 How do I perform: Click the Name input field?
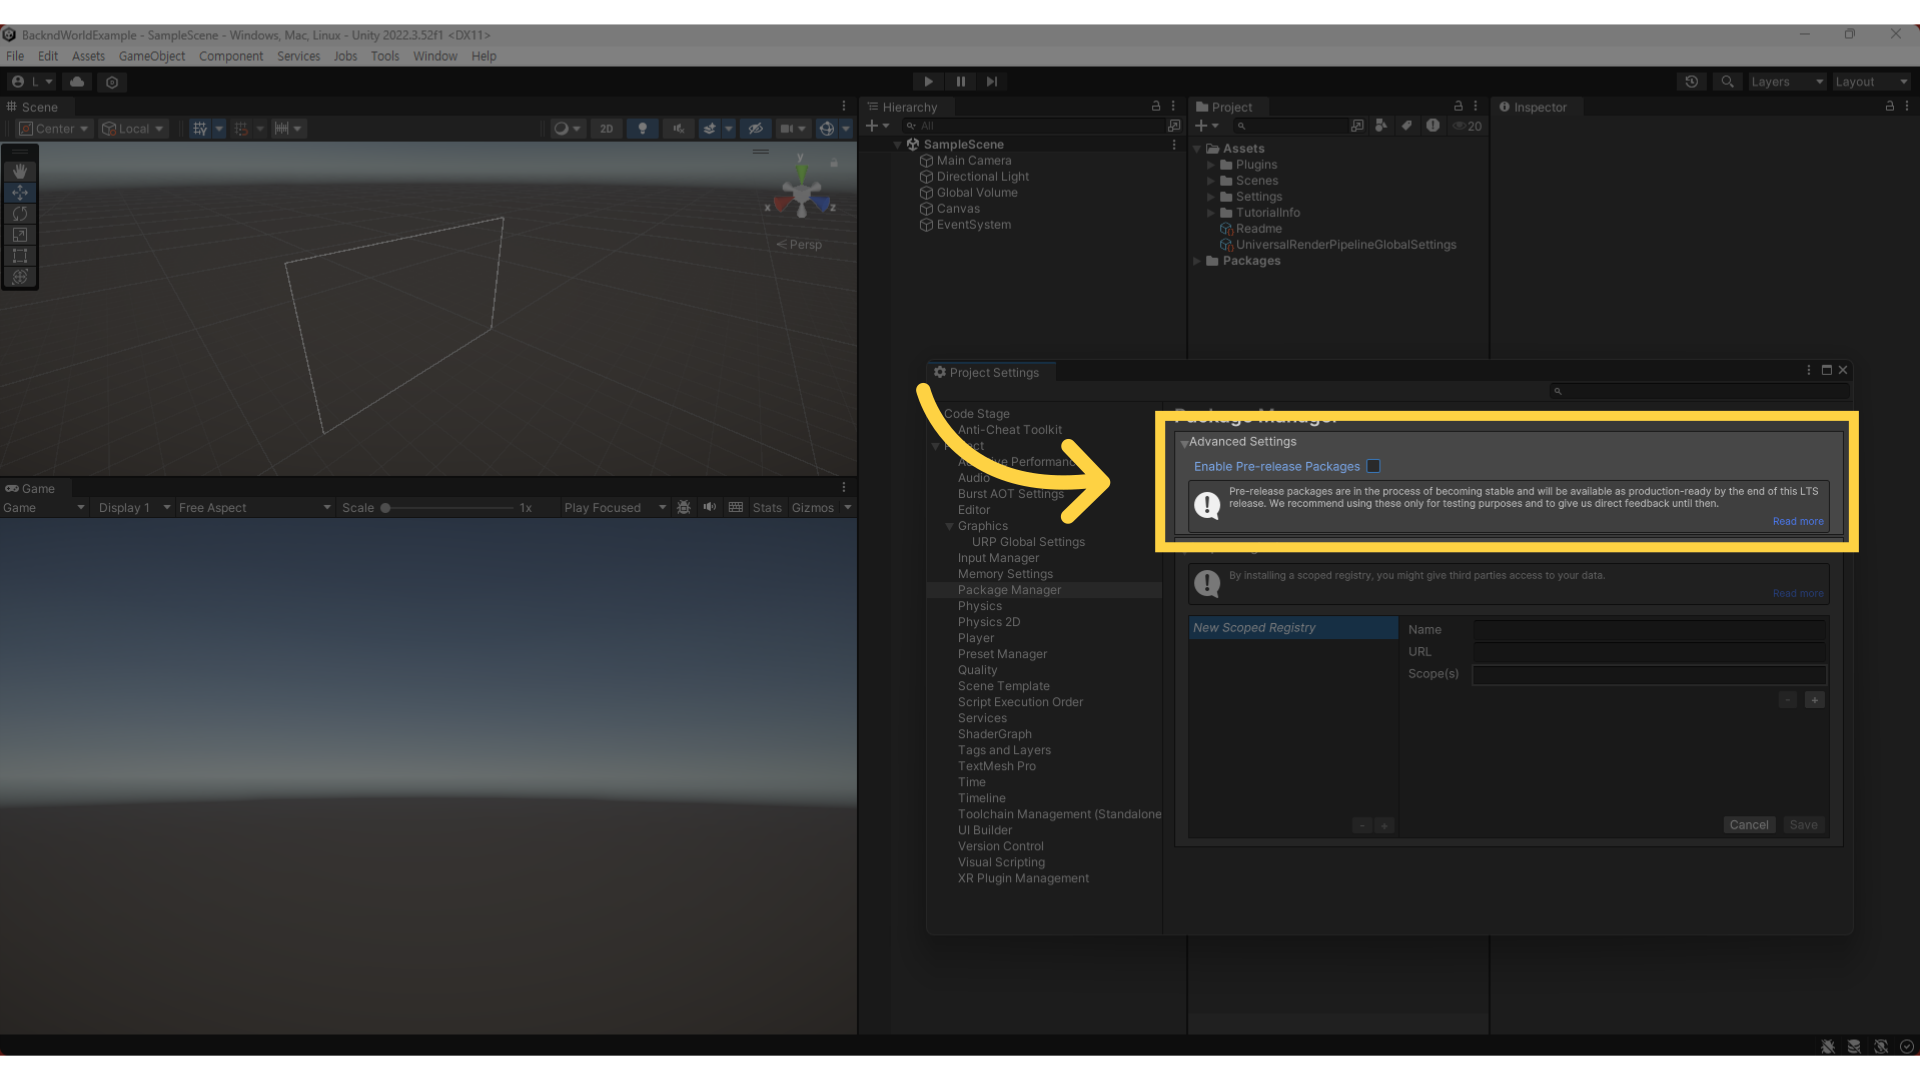point(1650,630)
